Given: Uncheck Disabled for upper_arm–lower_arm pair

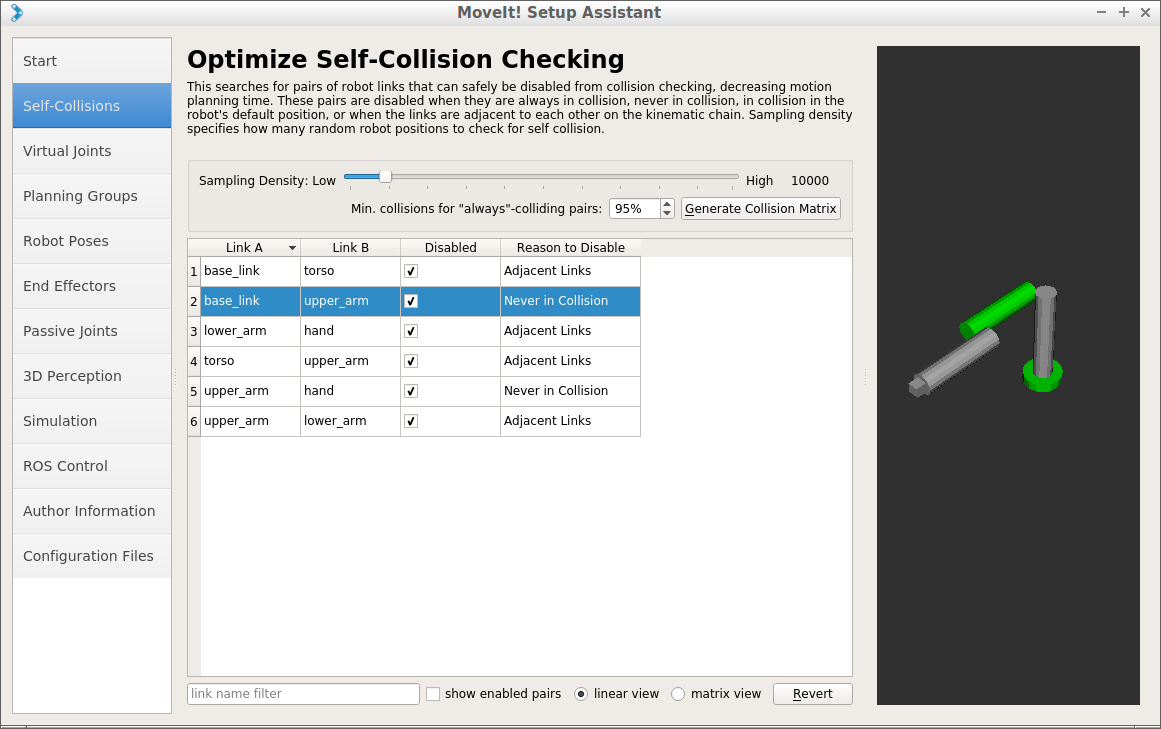Looking at the screenshot, I should click(x=411, y=421).
